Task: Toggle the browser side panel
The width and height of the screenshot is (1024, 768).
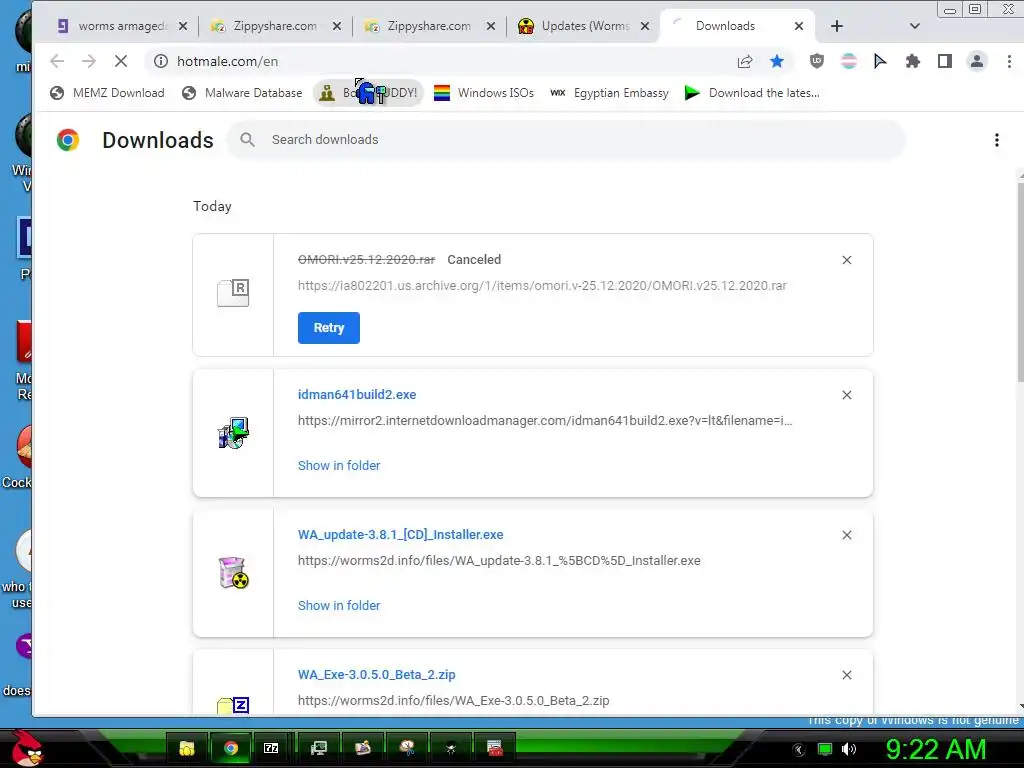Action: (944, 61)
